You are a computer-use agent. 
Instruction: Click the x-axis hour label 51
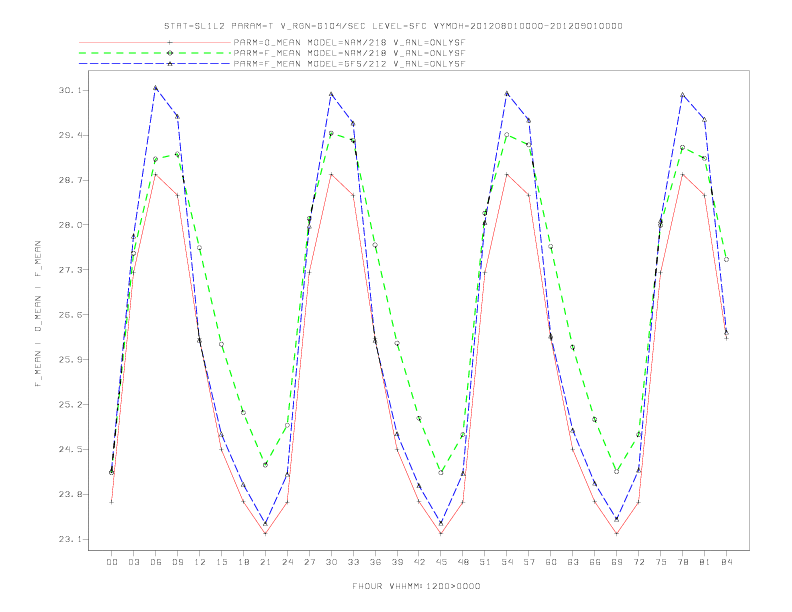tap(485, 562)
